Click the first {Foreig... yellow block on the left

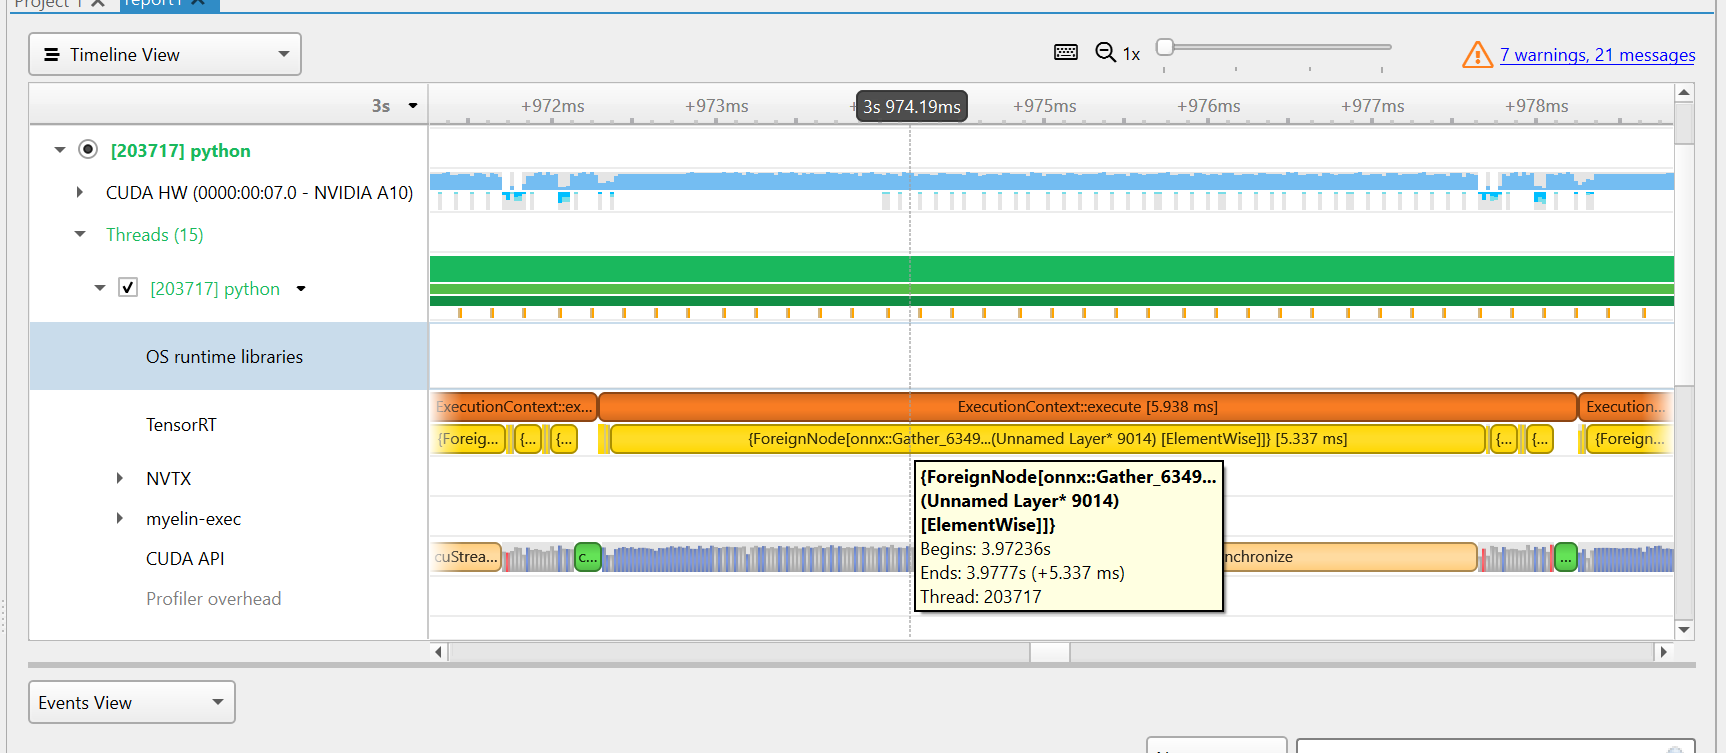click(x=468, y=438)
